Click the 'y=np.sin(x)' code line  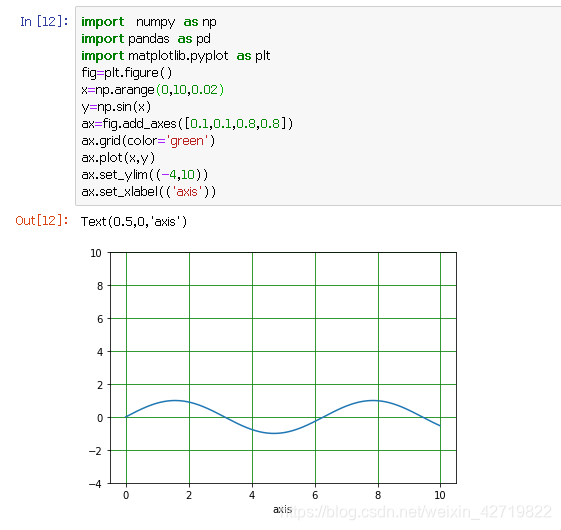(116, 107)
